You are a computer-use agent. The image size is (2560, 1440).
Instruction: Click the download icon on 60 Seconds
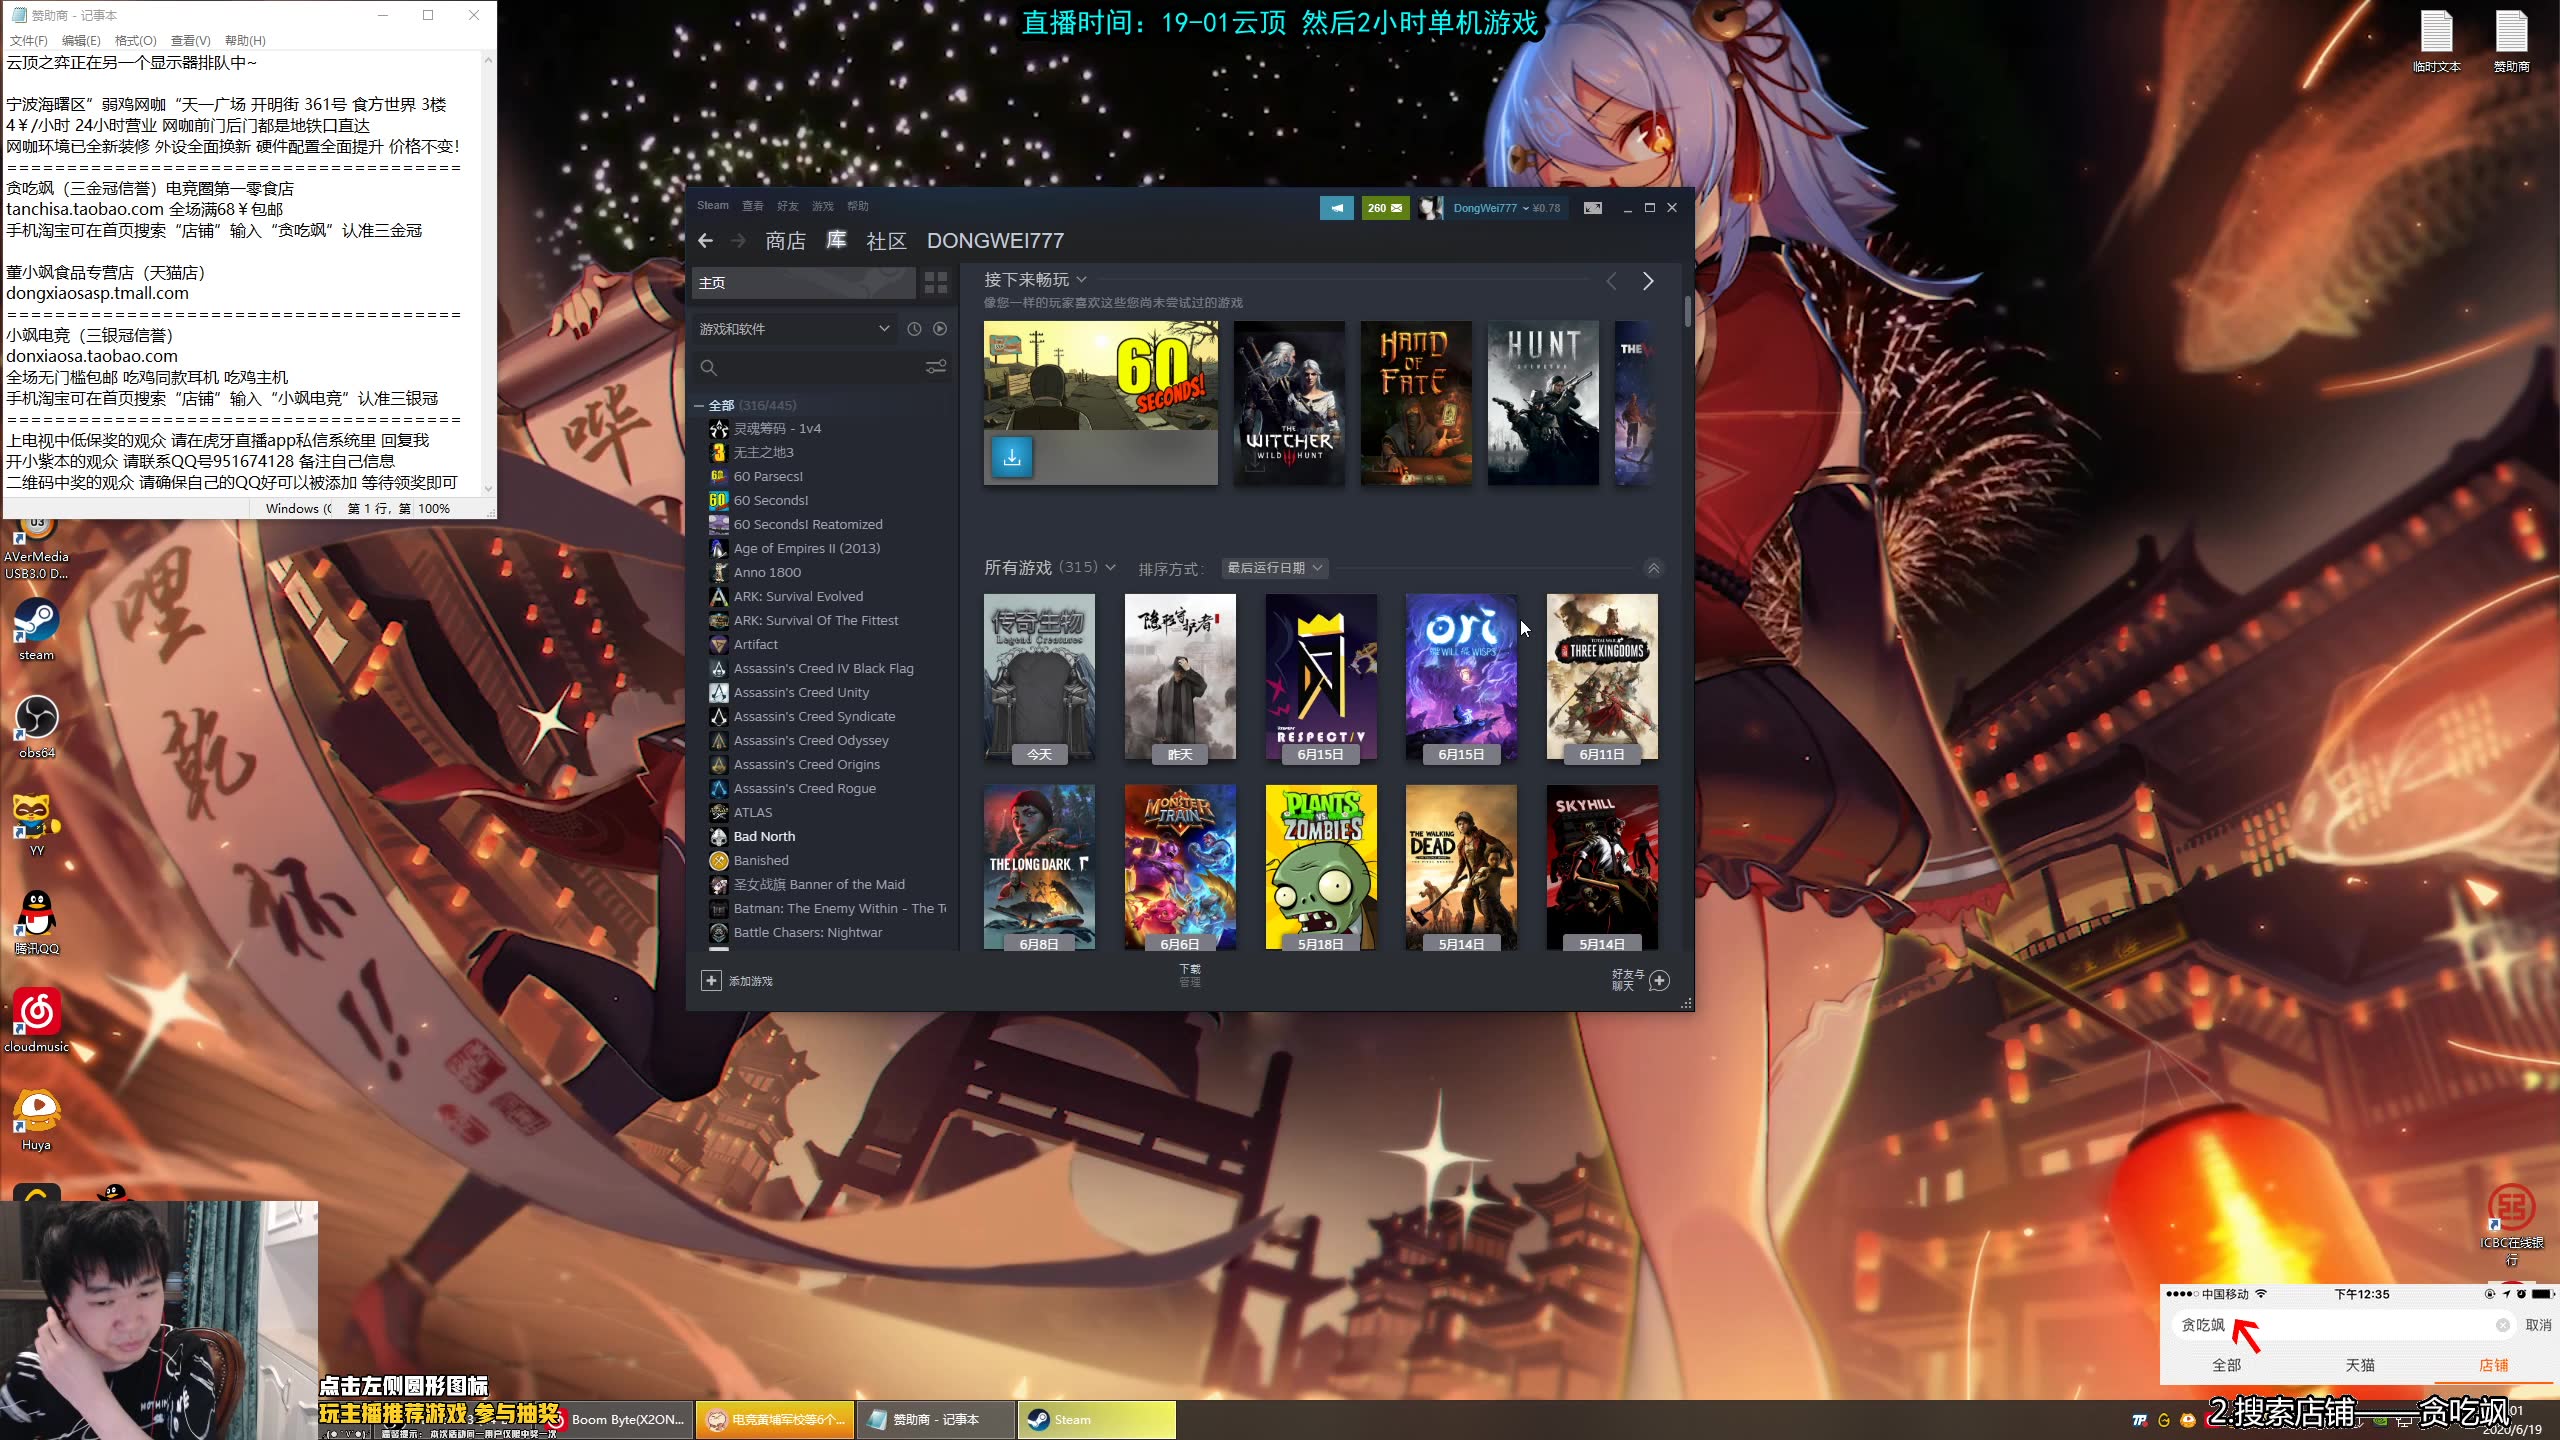[1012, 458]
